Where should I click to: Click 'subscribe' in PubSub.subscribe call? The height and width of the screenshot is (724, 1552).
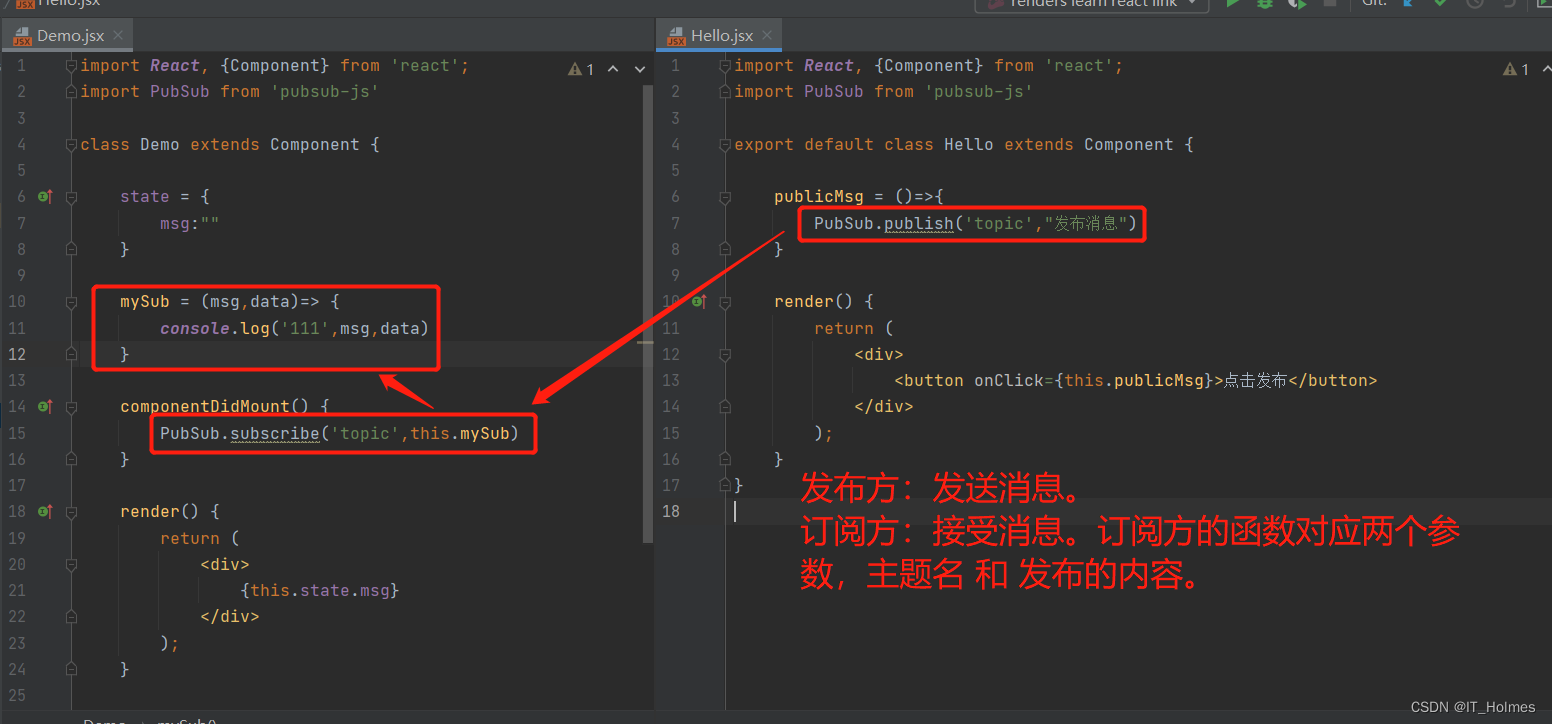[x=275, y=433]
